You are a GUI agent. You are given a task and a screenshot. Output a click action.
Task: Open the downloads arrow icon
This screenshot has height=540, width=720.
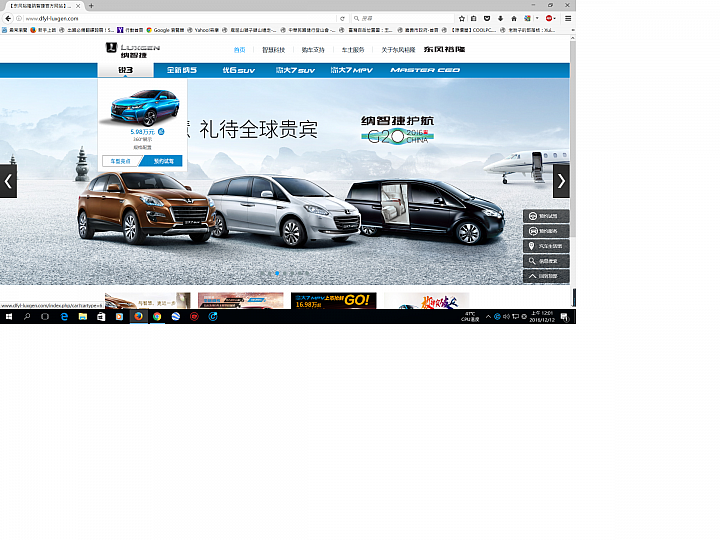(x=501, y=18)
